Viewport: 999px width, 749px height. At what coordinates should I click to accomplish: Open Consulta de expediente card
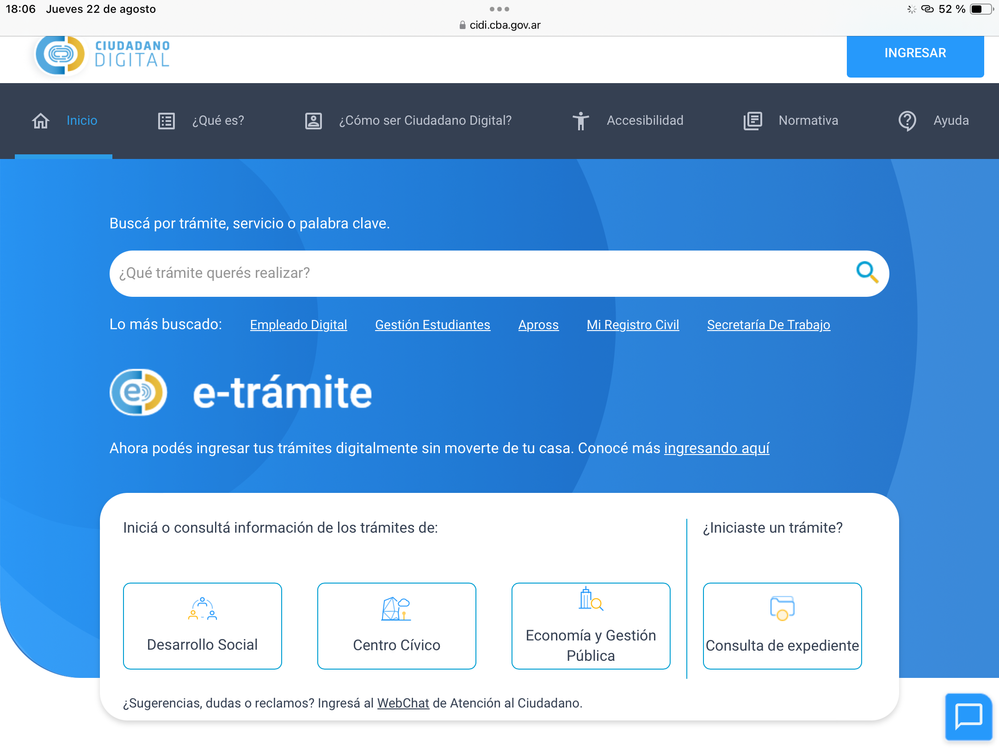coord(782,626)
